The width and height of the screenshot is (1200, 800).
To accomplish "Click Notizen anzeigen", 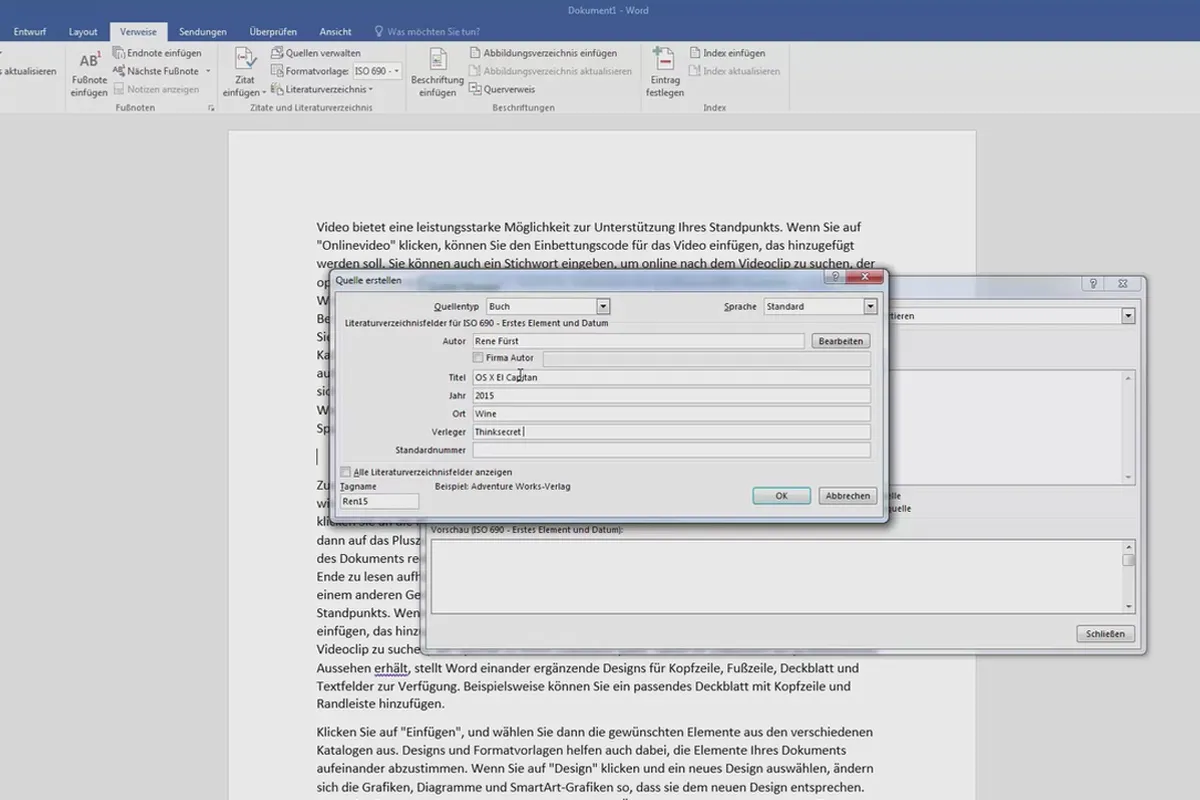I will click(x=156, y=89).
